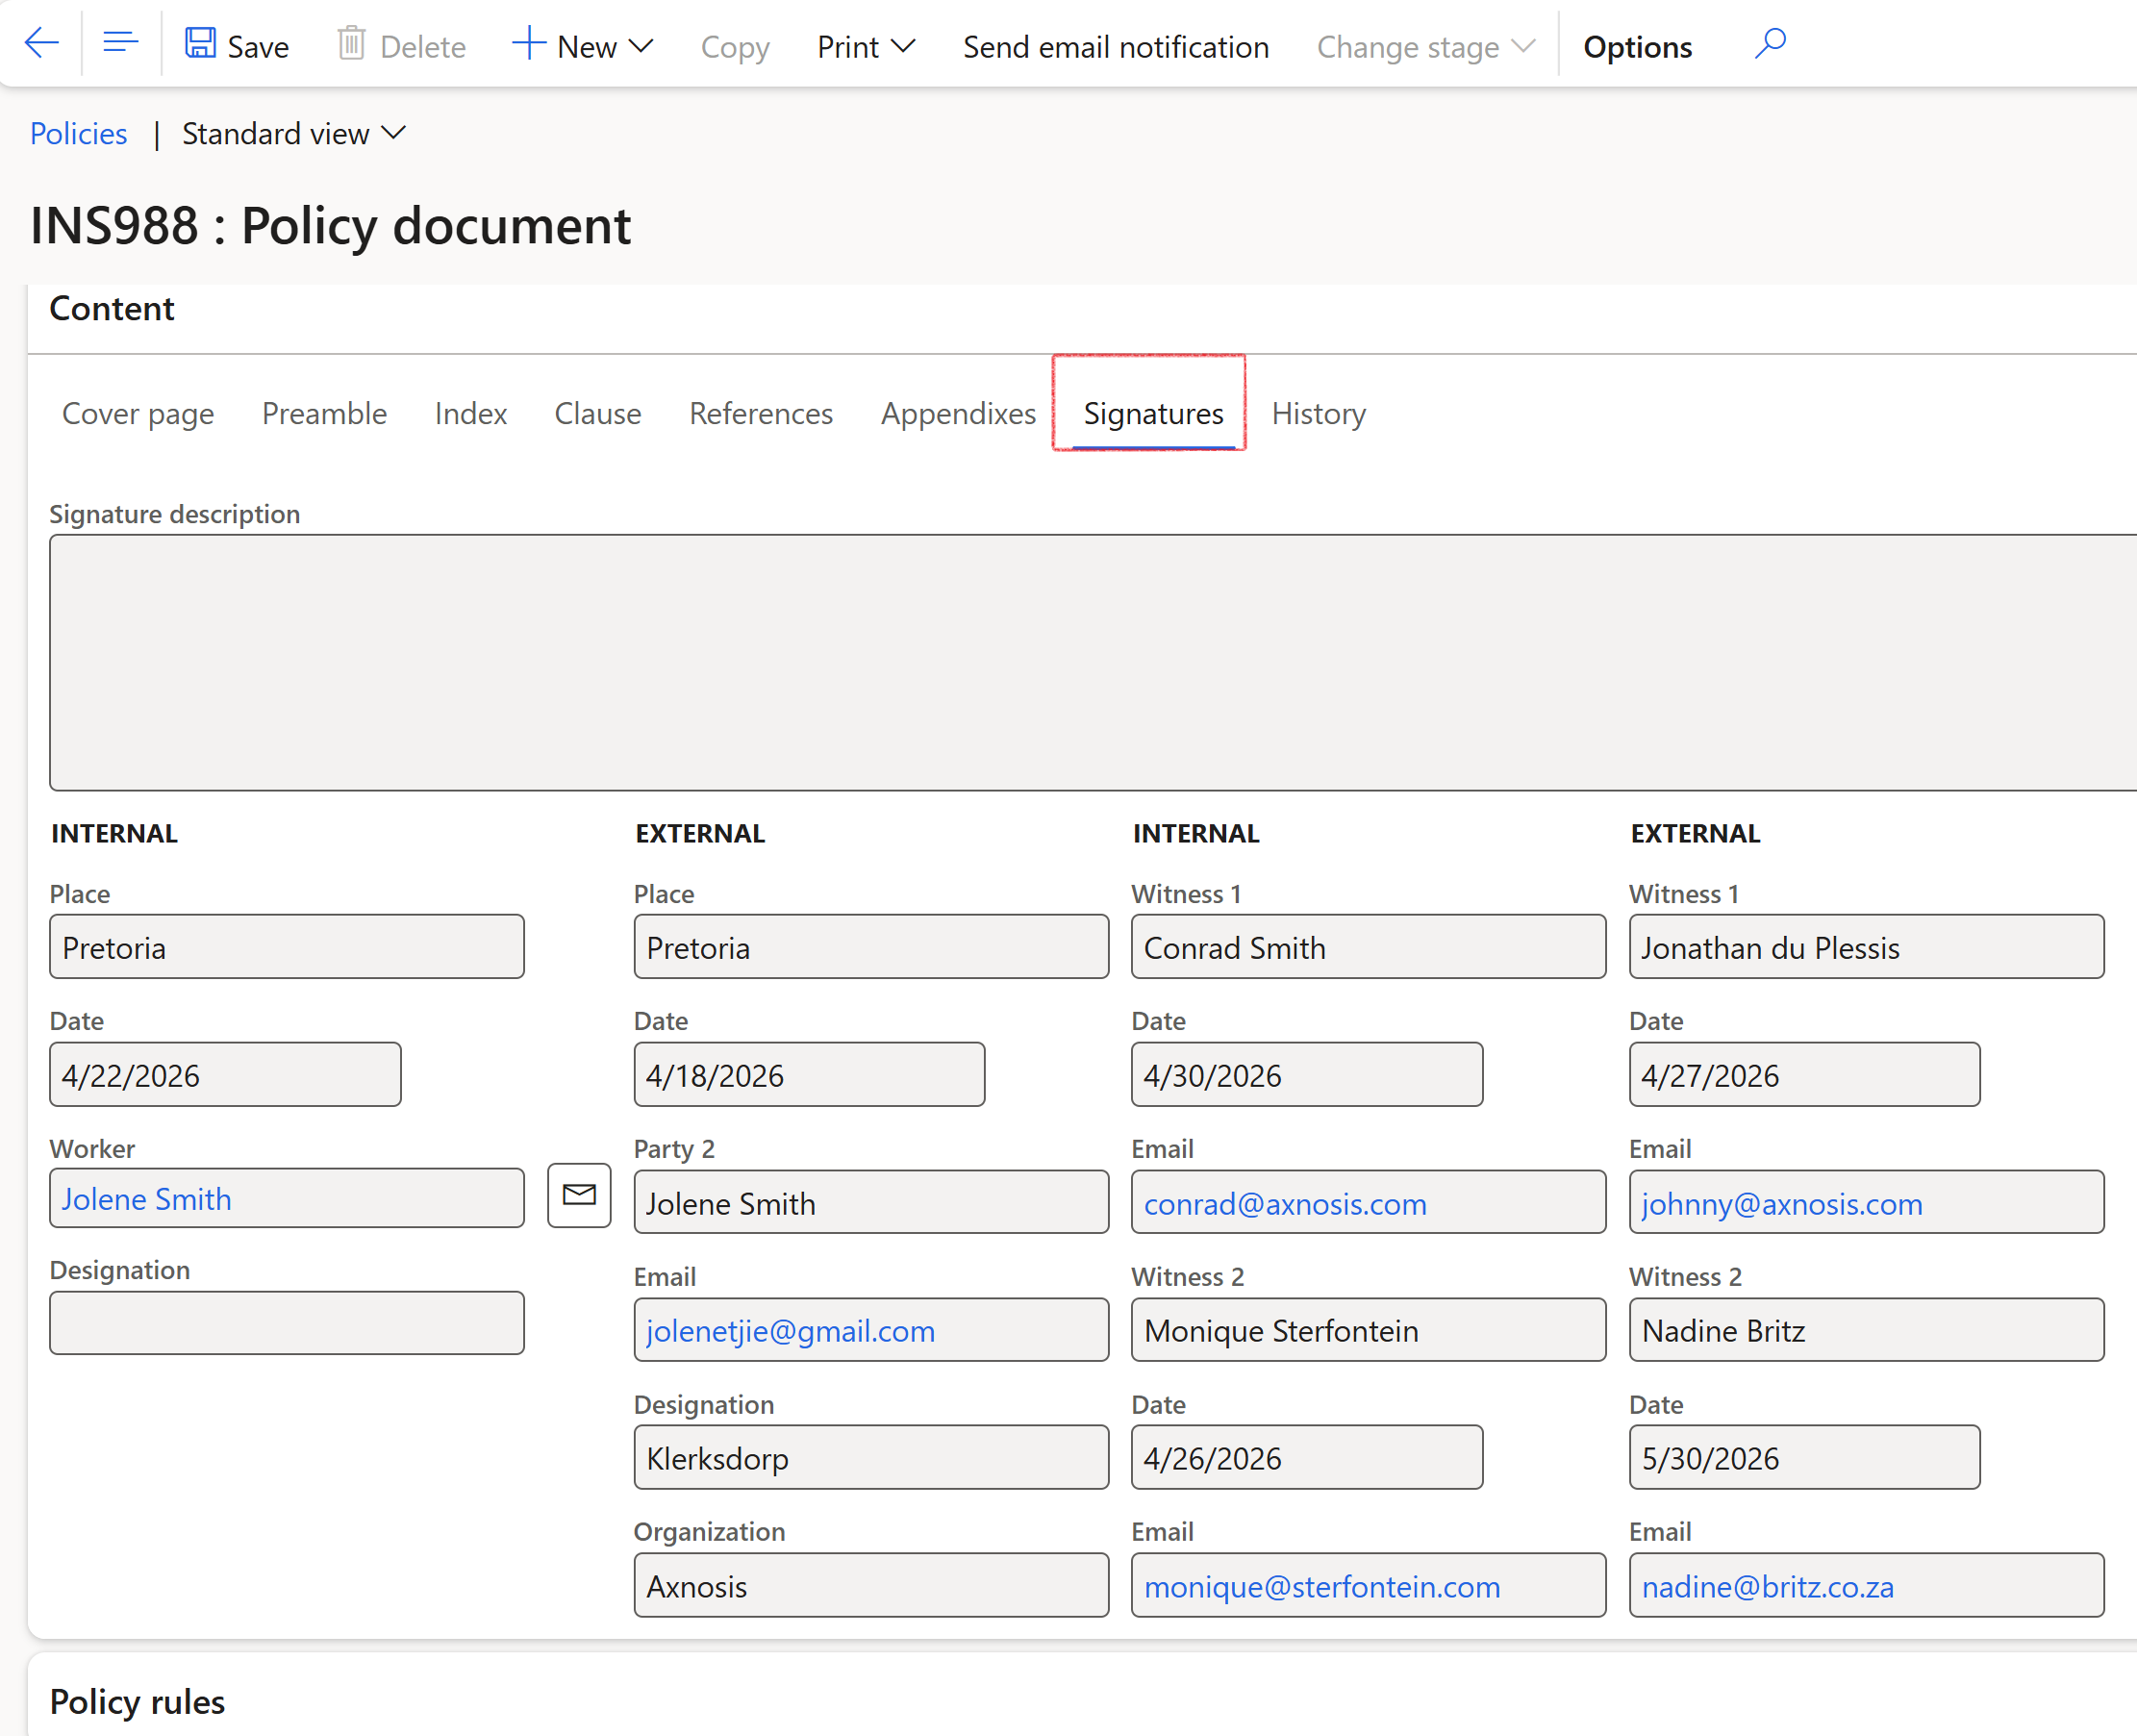This screenshot has width=2137, height=1736.
Task: Create a new record with the plus icon
Action: [x=529, y=44]
